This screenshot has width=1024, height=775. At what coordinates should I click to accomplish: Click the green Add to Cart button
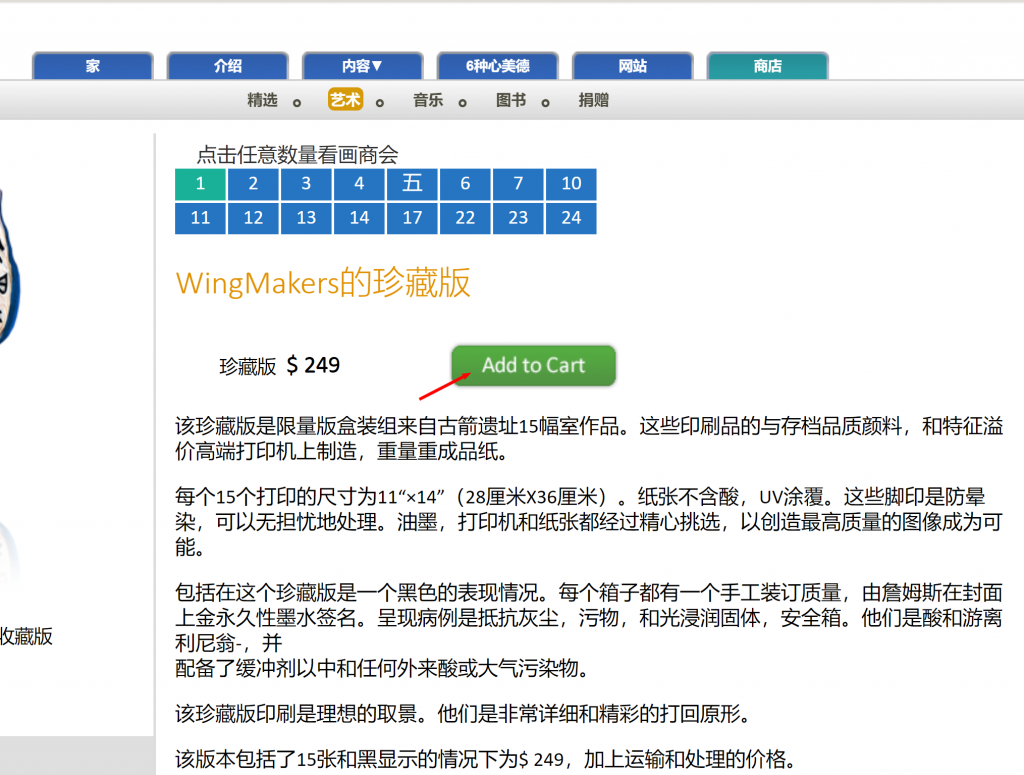(x=534, y=366)
